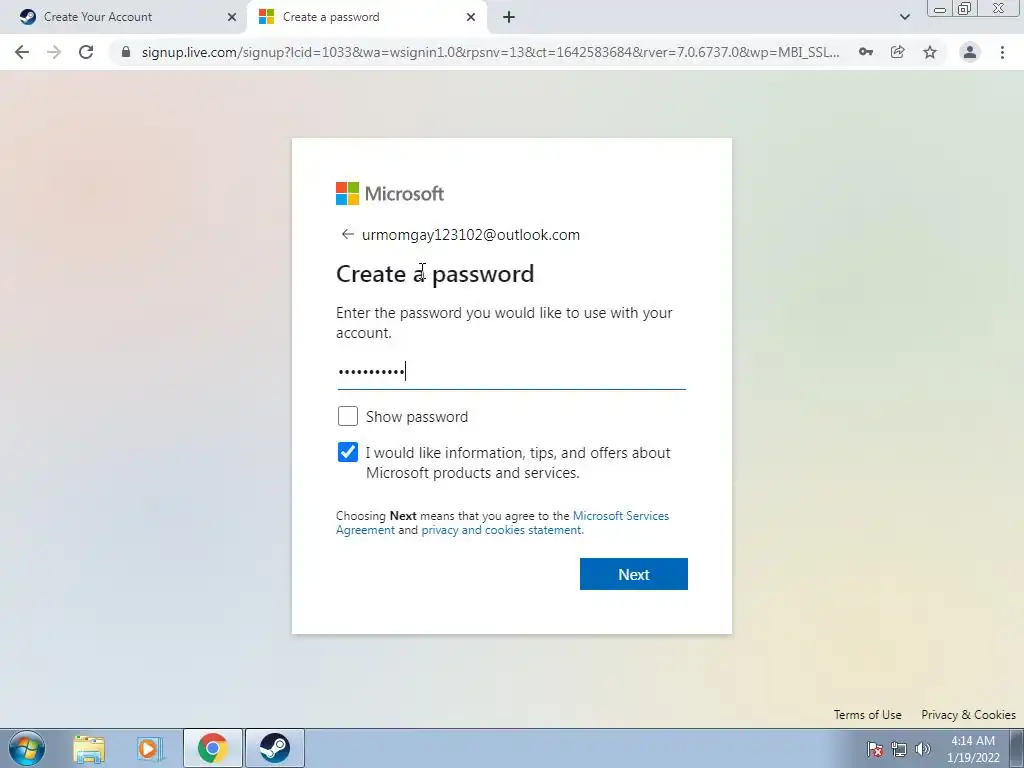Restore down the Chrome window
The width and height of the screenshot is (1024, 768).
(x=965, y=8)
